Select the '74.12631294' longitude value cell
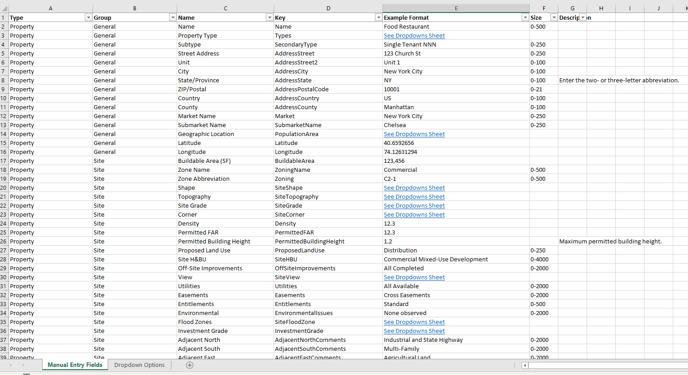Image resolution: width=688 pixels, height=375 pixels. tap(456, 152)
